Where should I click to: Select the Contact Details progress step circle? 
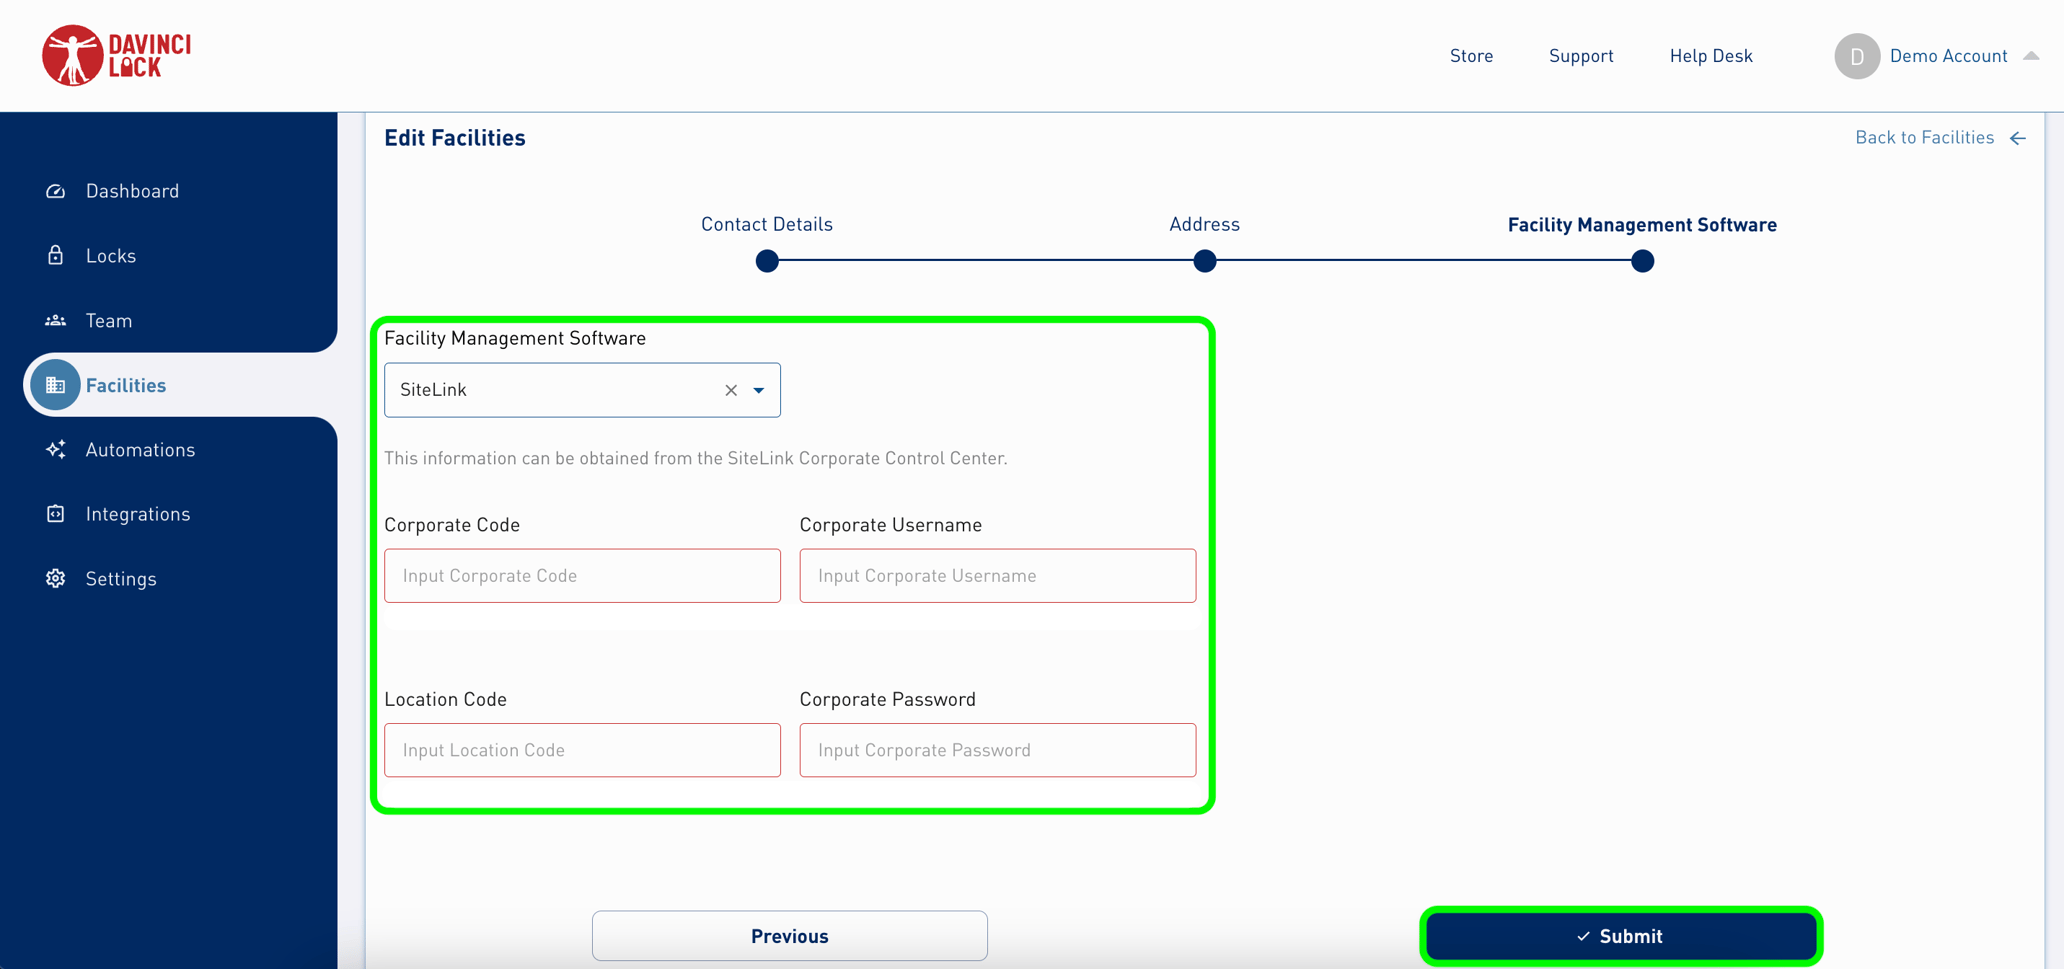pos(767,261)
